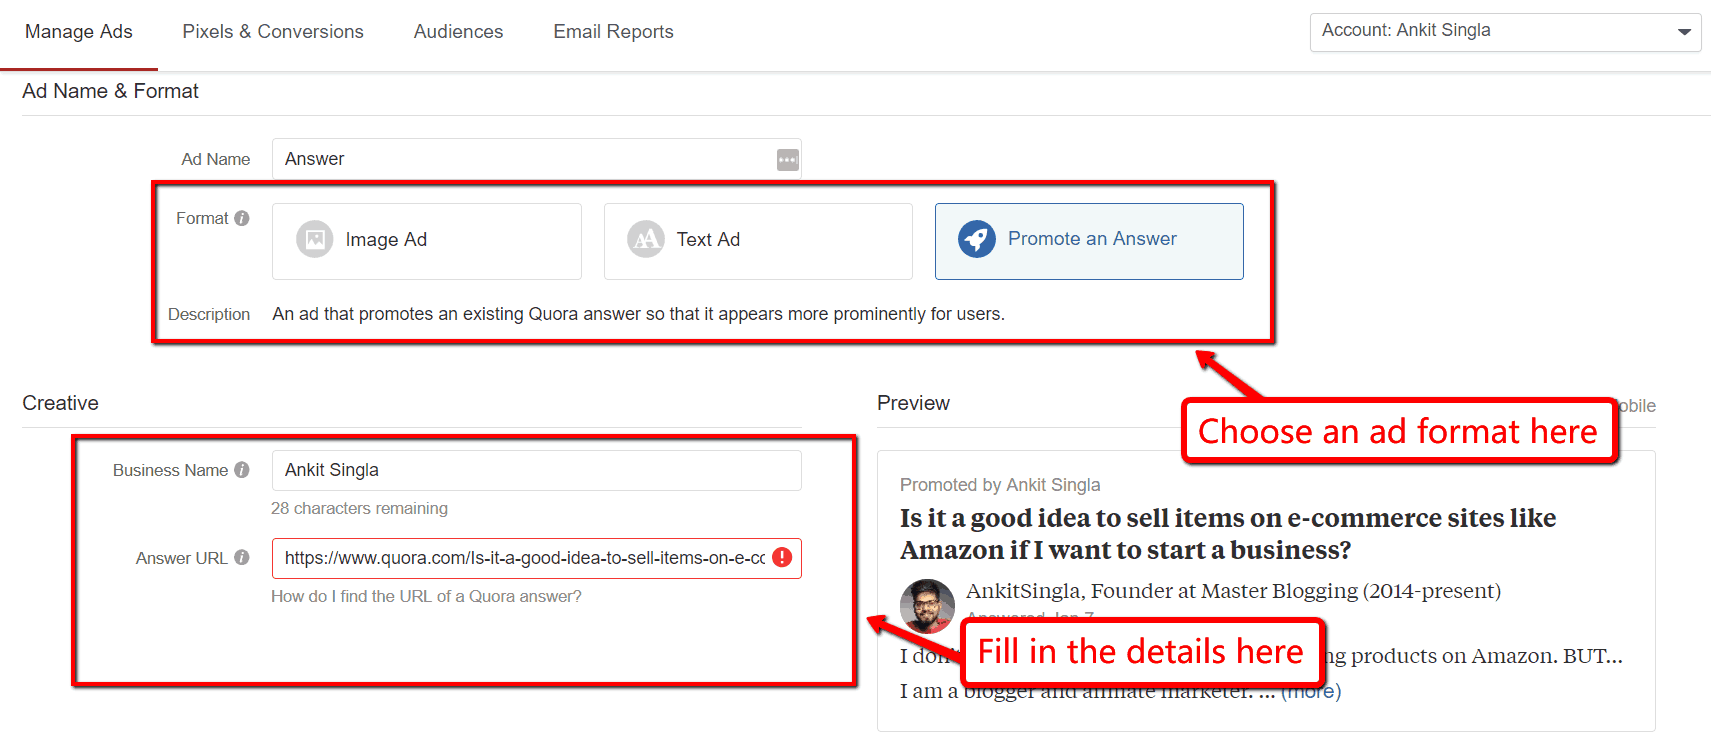The width and height of the screenshot is (1711, 748).
Task: Click the Ad Name input field
Action: [536, 159]
